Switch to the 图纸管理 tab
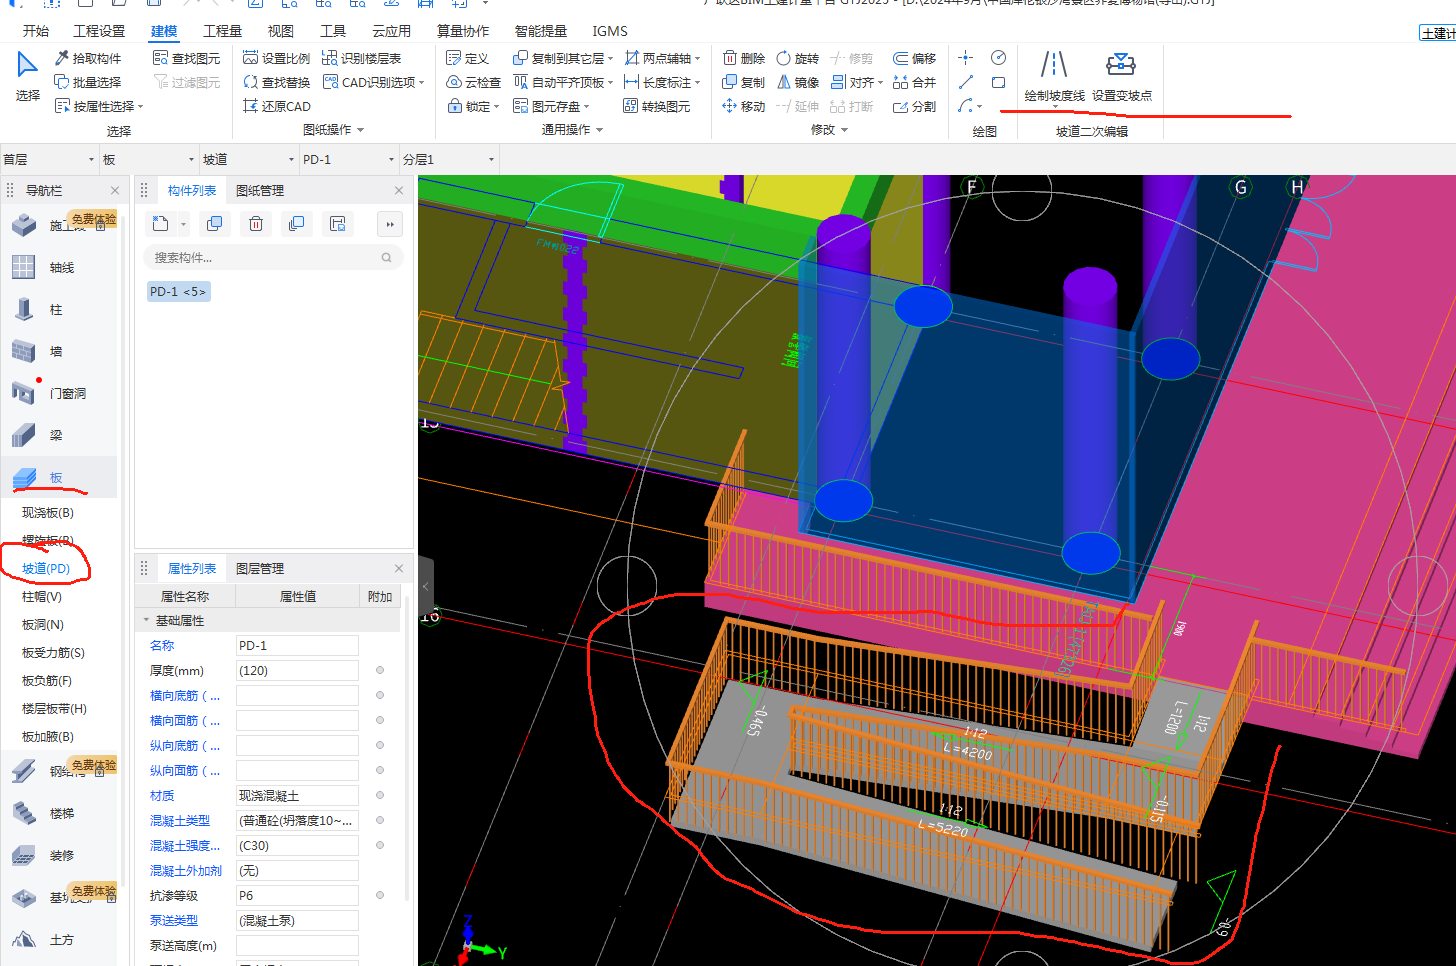The image size is (1456, 966). pos(260,190)
